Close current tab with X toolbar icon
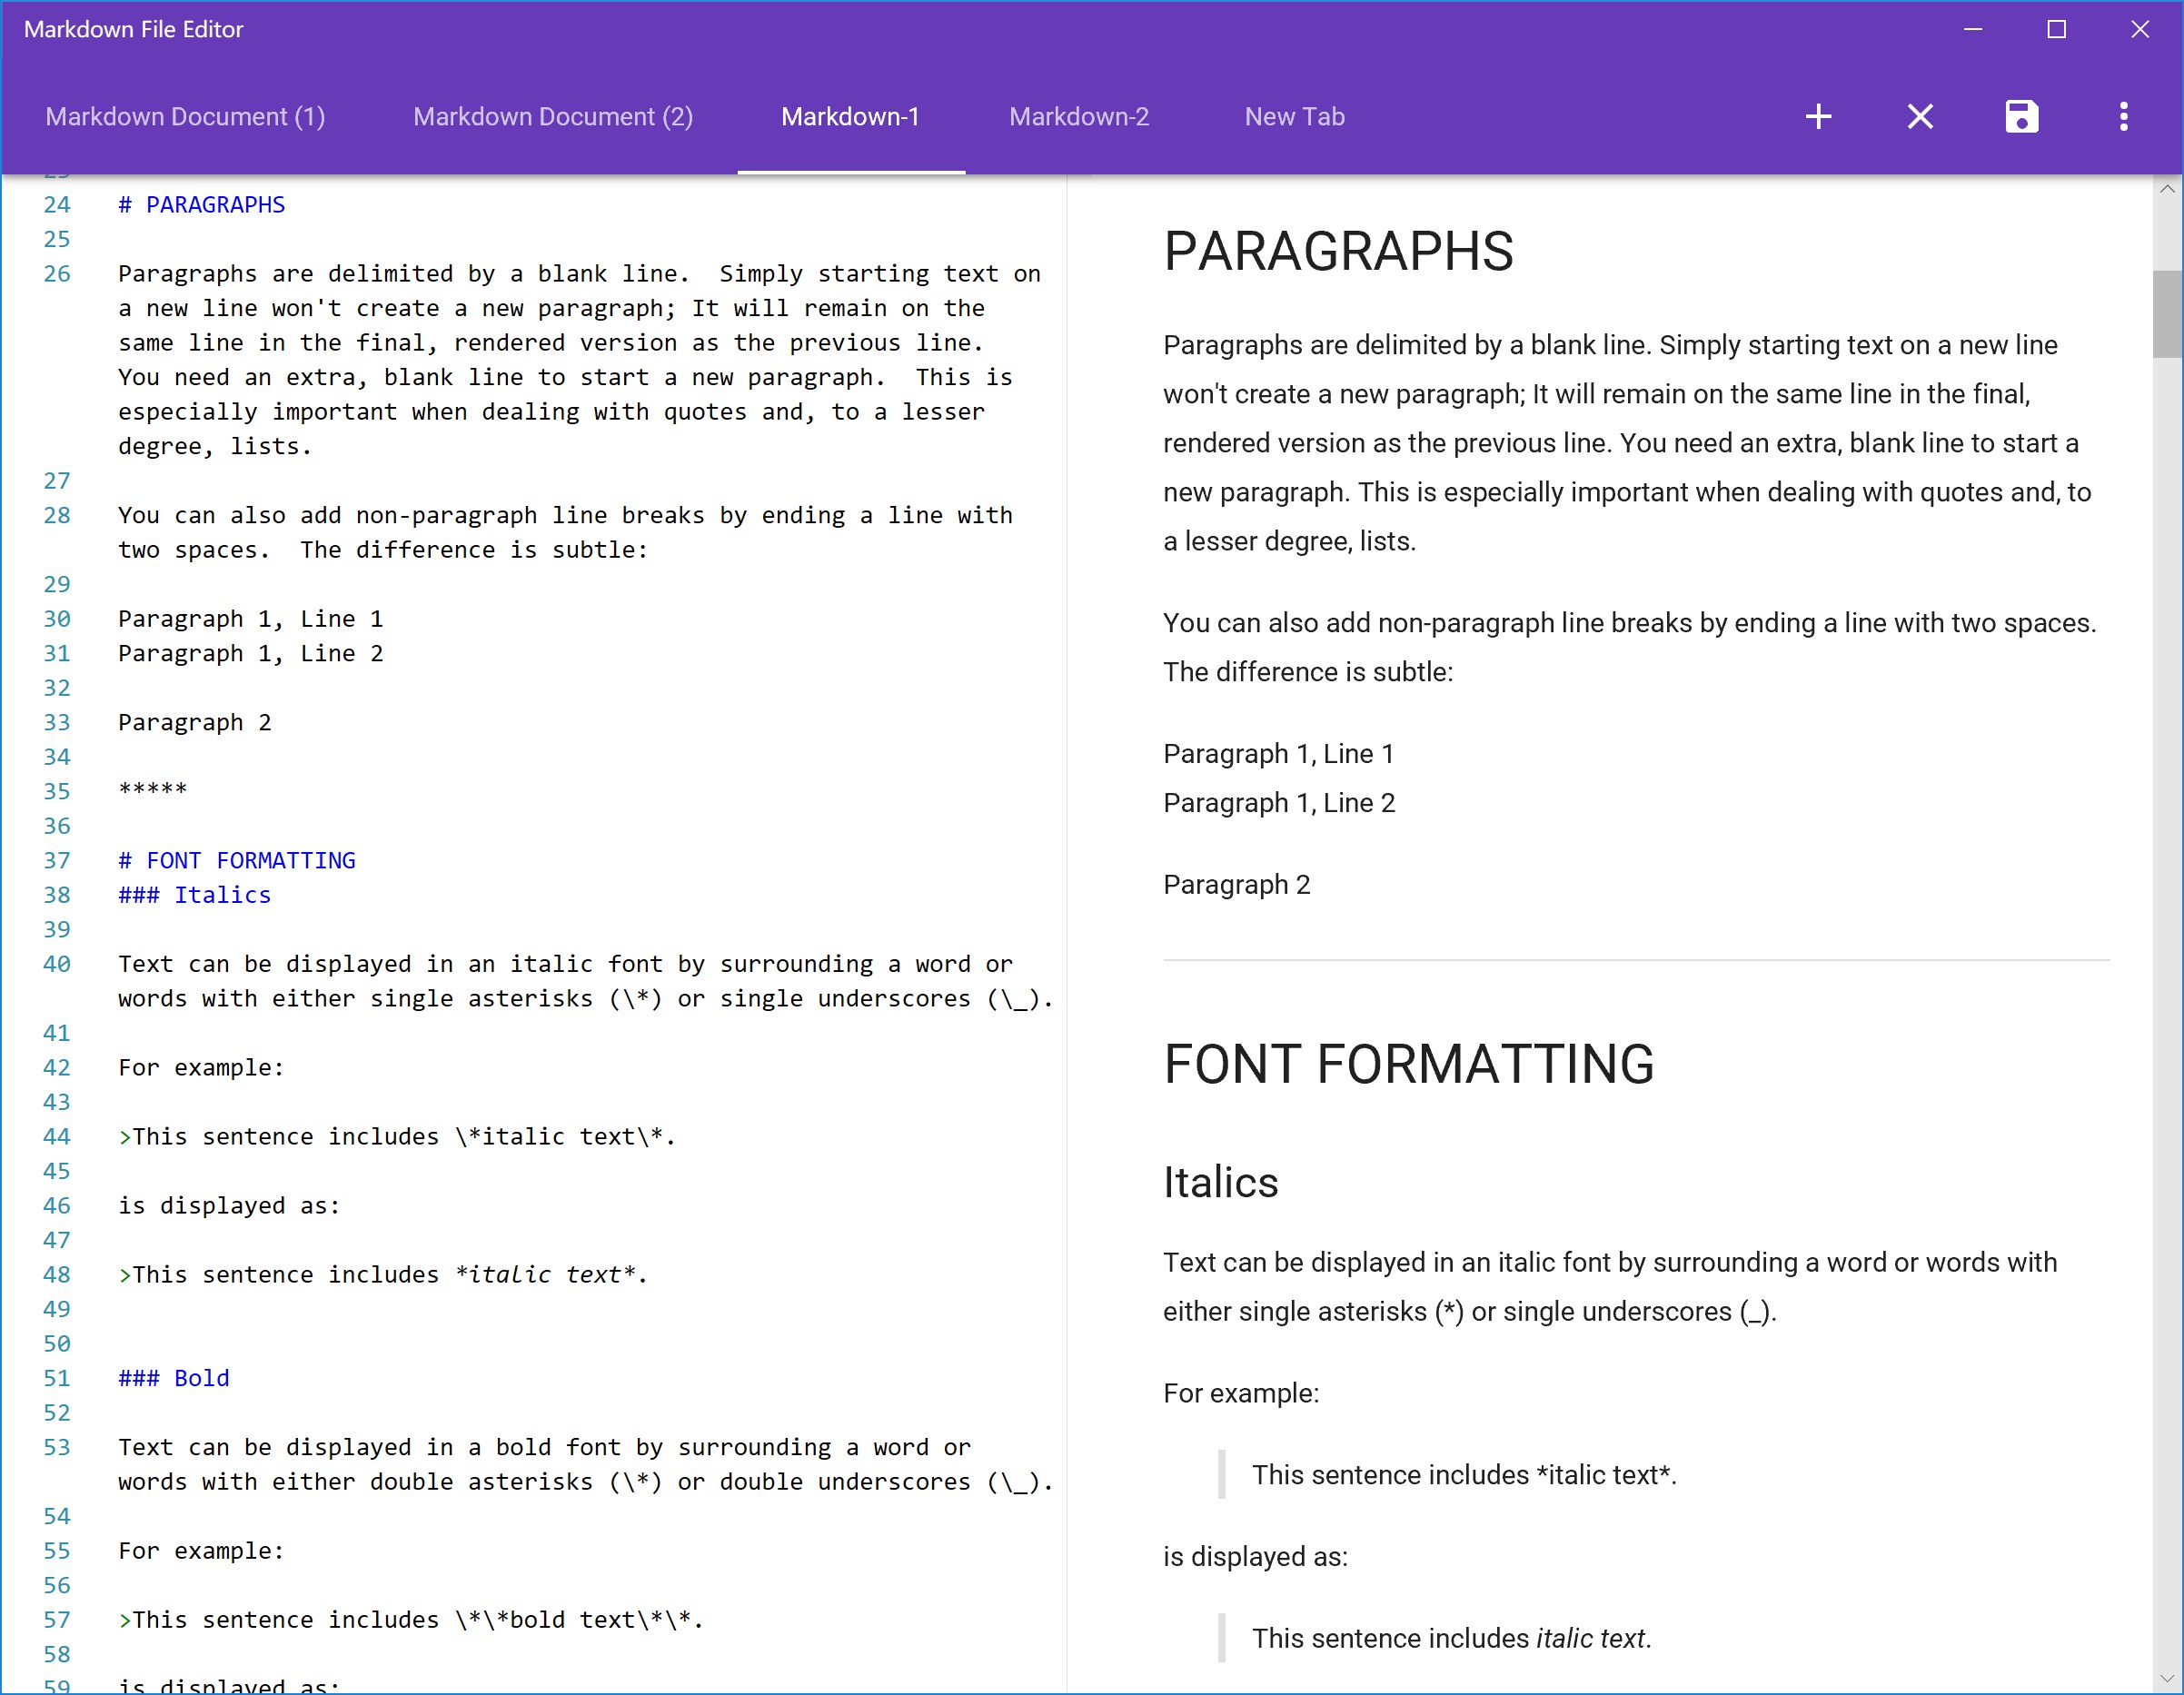Viewport: 2184px width, 1695px height. [1919, 117]
